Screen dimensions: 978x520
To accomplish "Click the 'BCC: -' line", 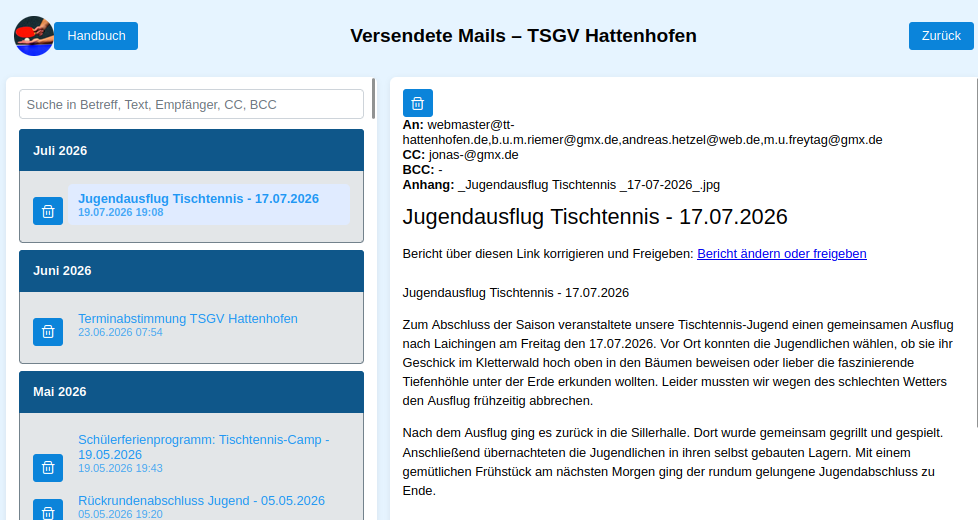I will click(x=422, y=170).
